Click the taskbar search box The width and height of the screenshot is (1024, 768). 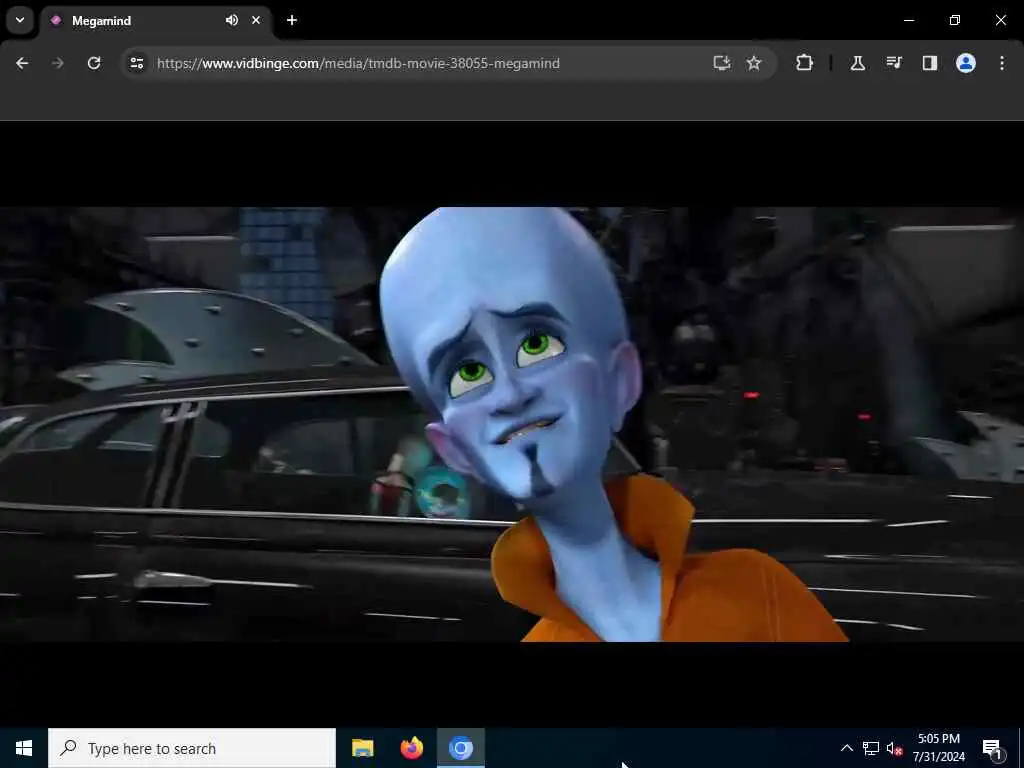click(192, 748)
